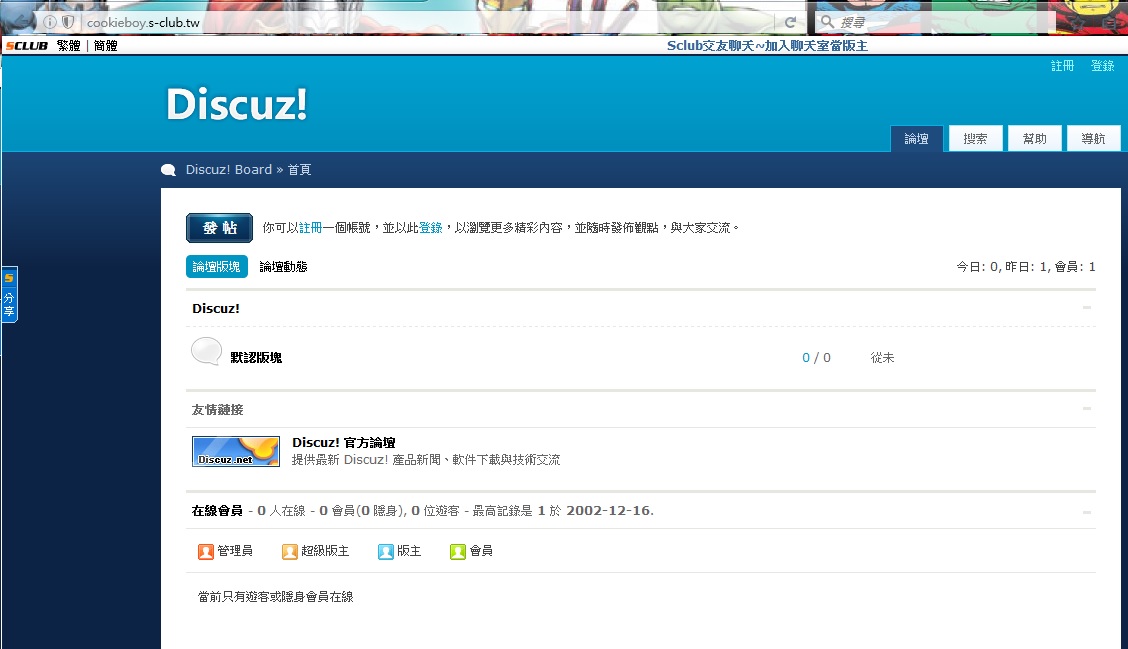Click the 2002-12-16 record date
Screen dimensions: 1128x649
coord(610,511)
